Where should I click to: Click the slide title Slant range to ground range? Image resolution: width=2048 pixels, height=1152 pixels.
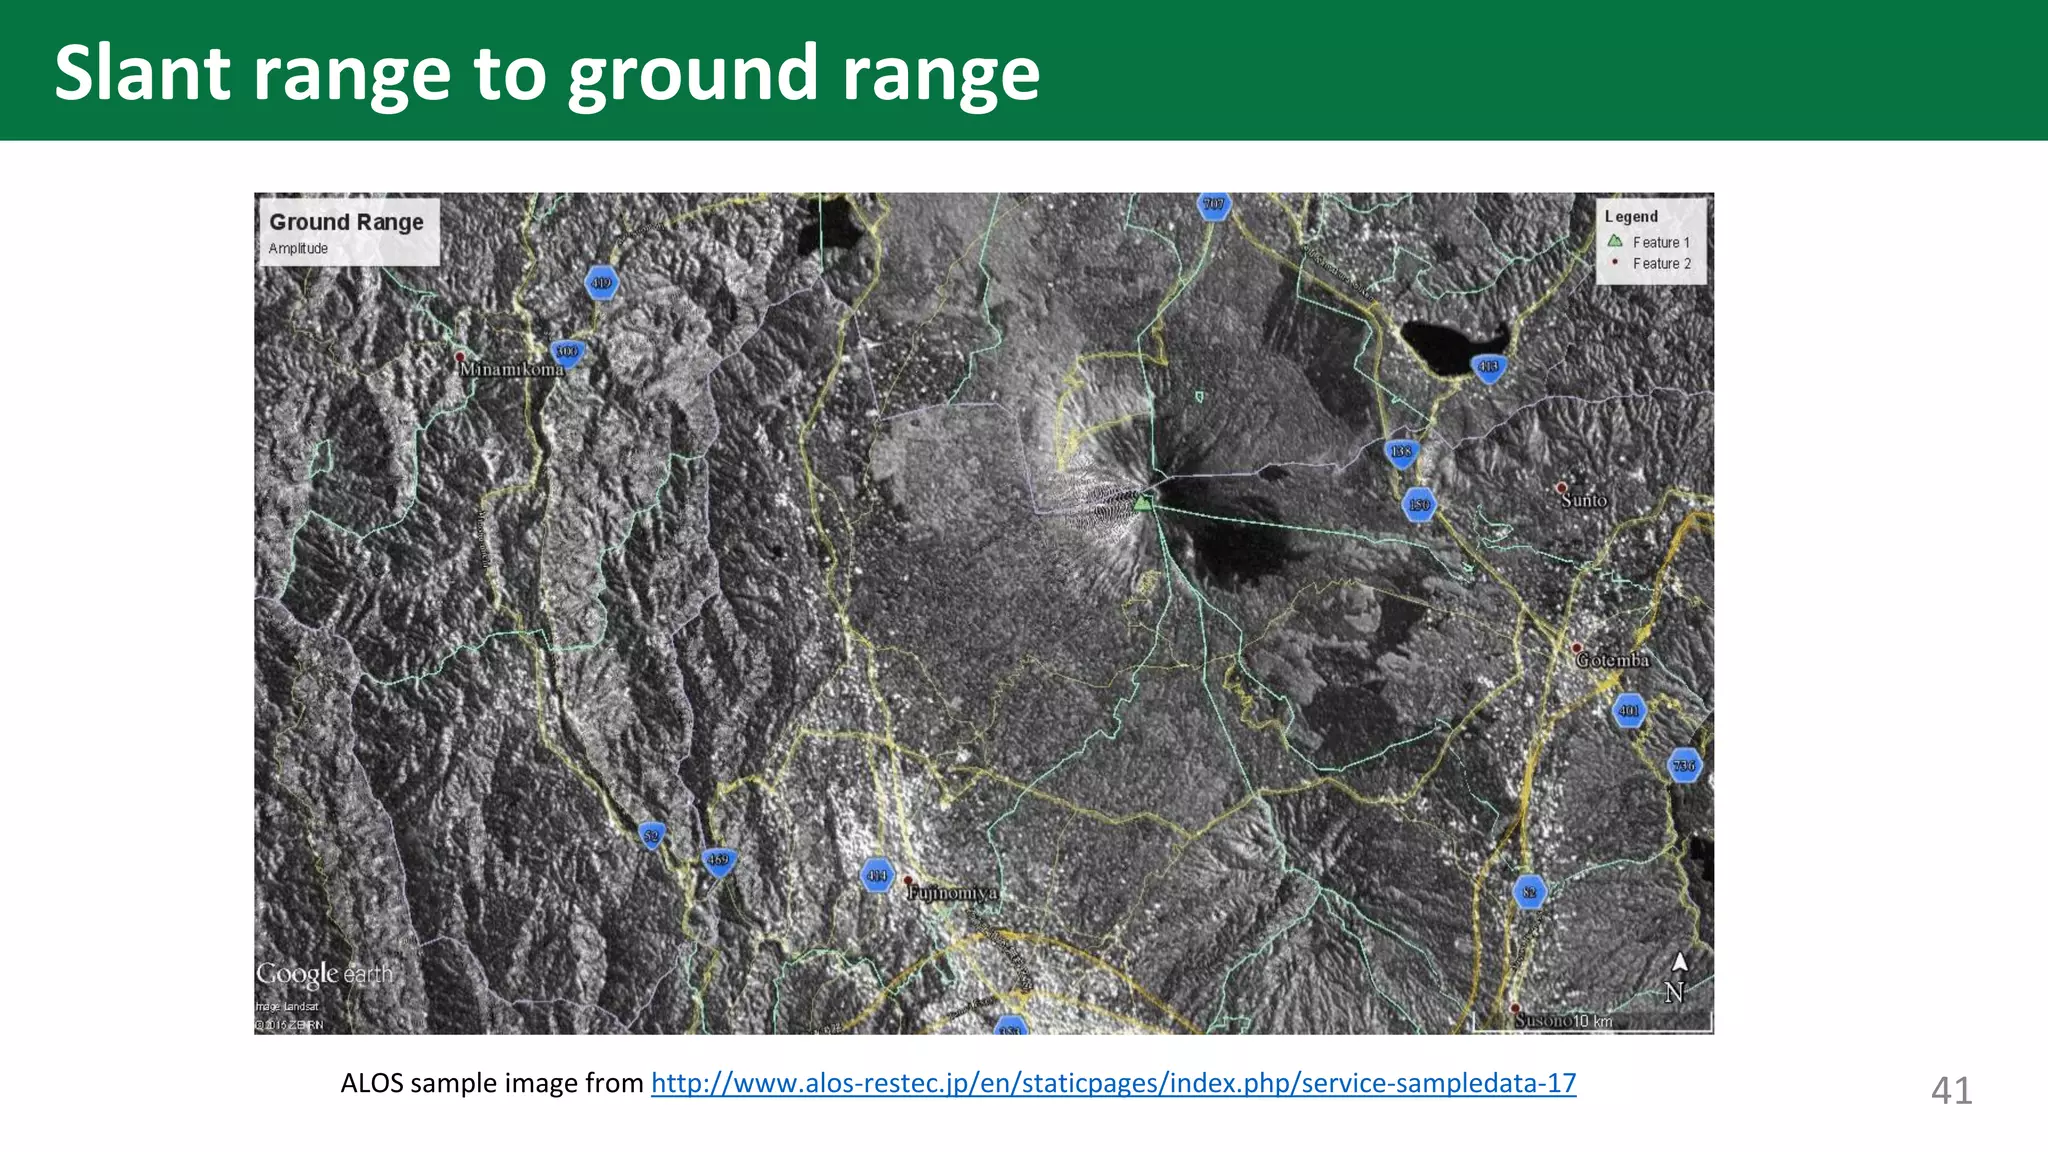[547, 73]
